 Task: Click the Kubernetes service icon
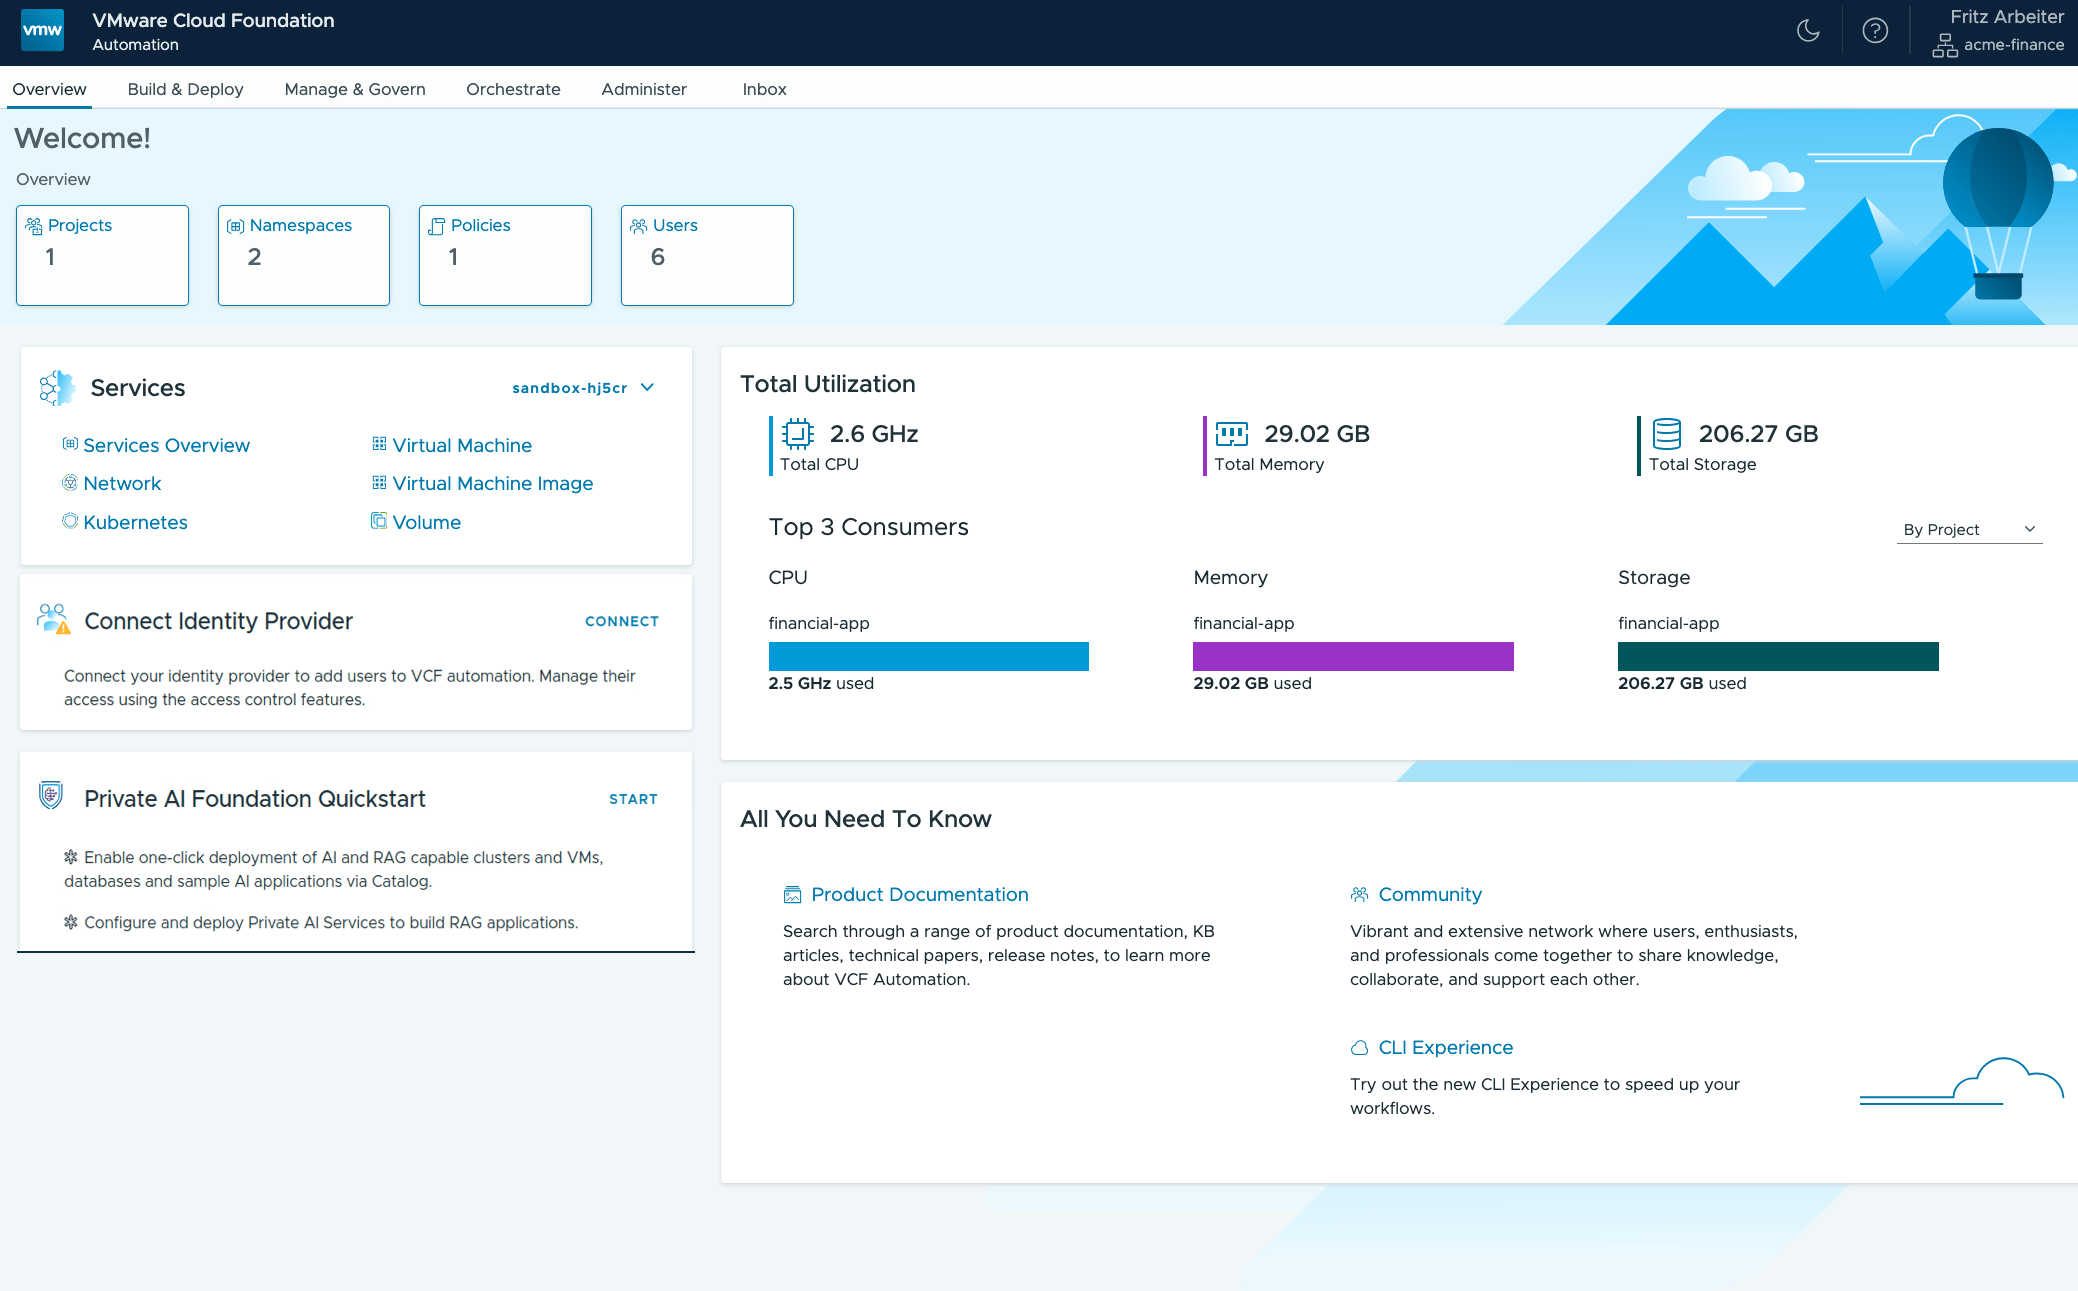click(69, 521)
